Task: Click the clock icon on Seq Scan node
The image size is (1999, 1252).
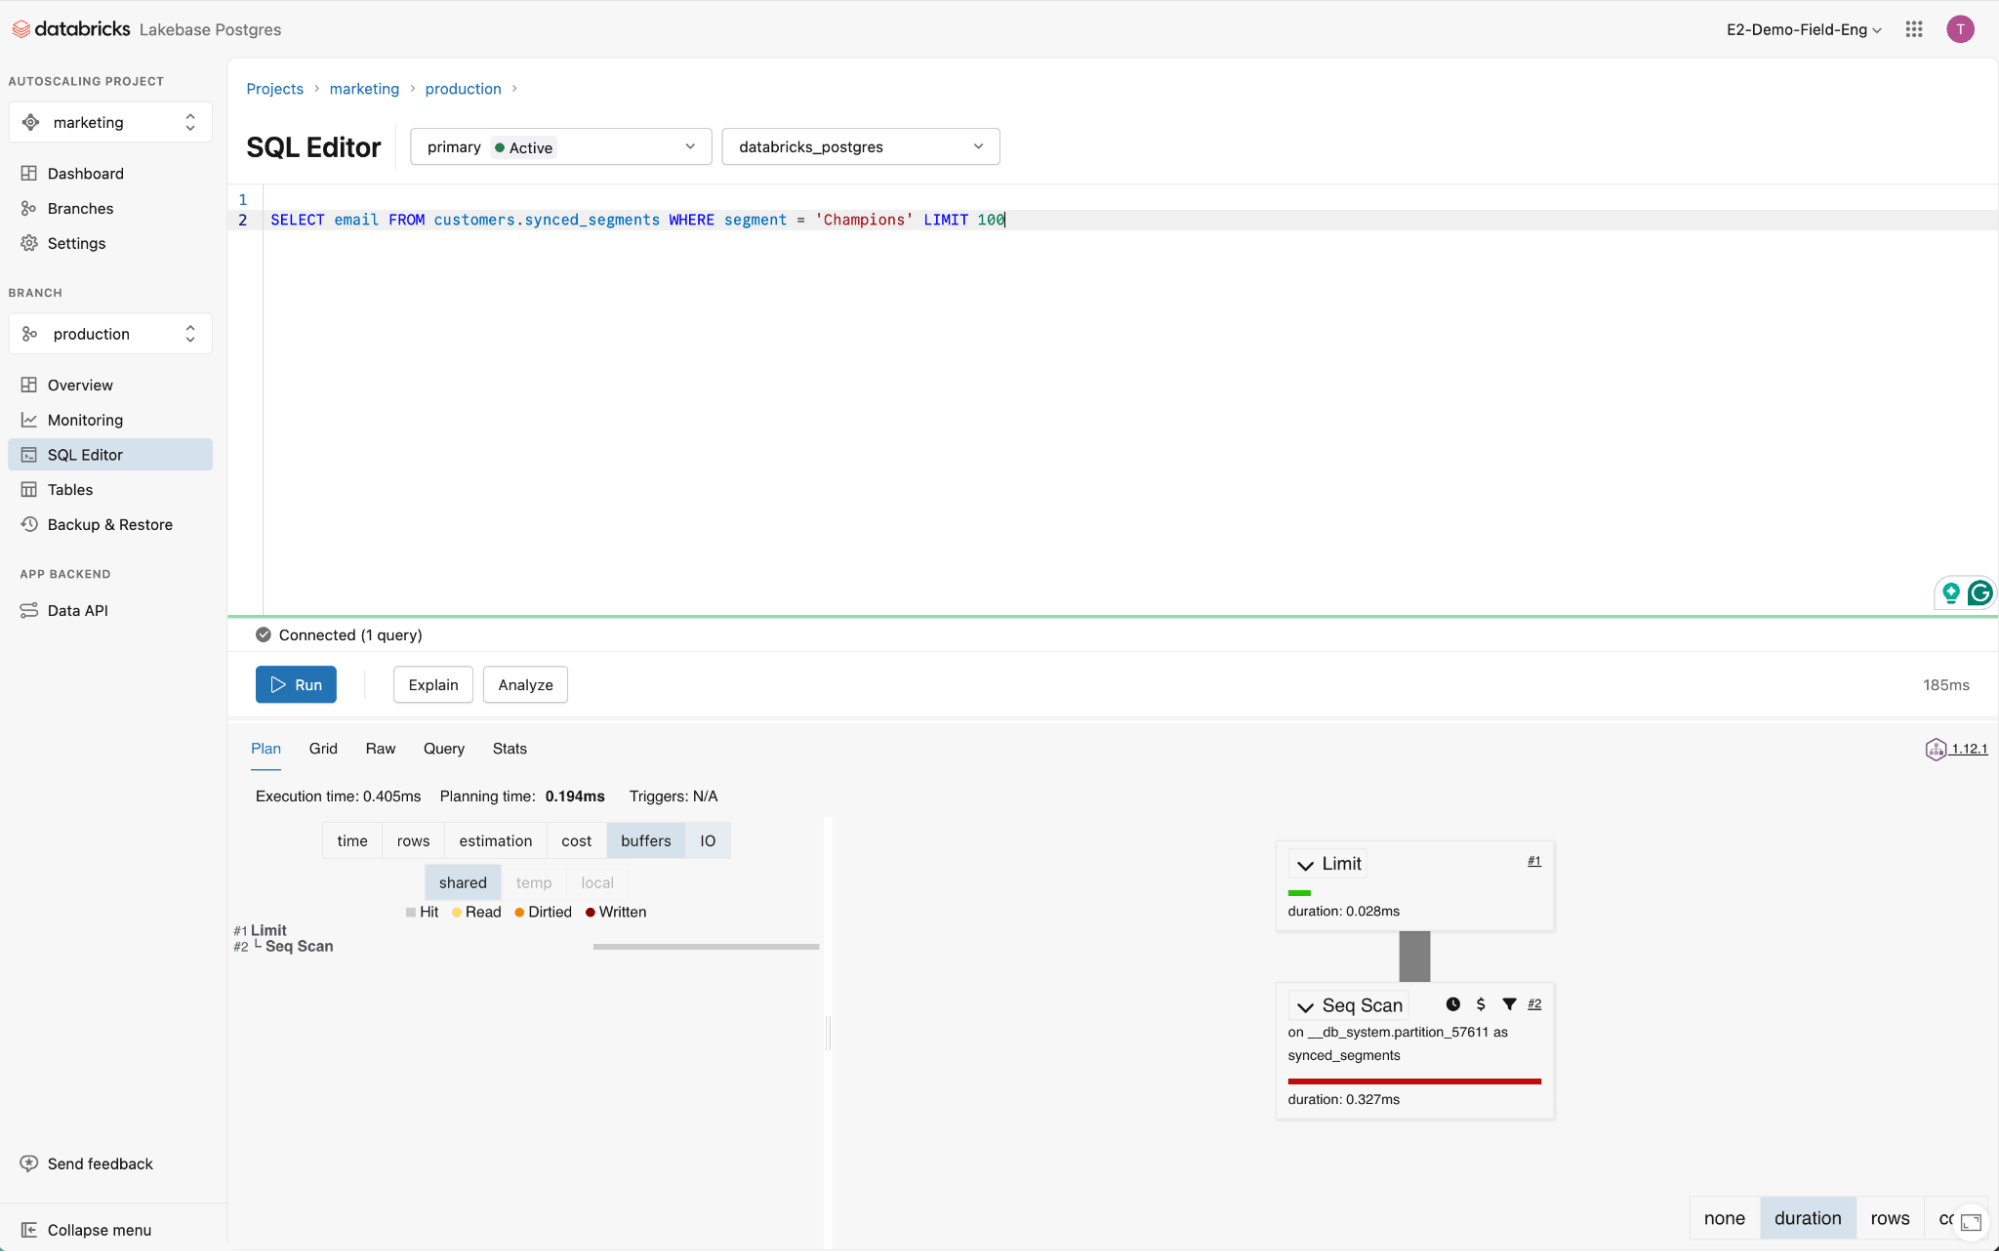Action: 1452,1004
